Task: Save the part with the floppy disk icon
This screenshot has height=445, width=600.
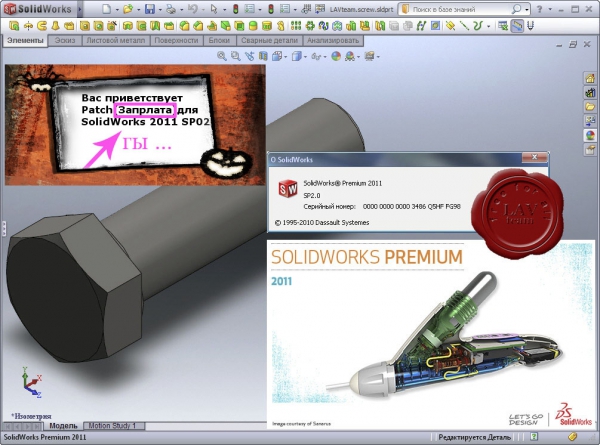Action: pyautogui.click(x=150, y=9)
